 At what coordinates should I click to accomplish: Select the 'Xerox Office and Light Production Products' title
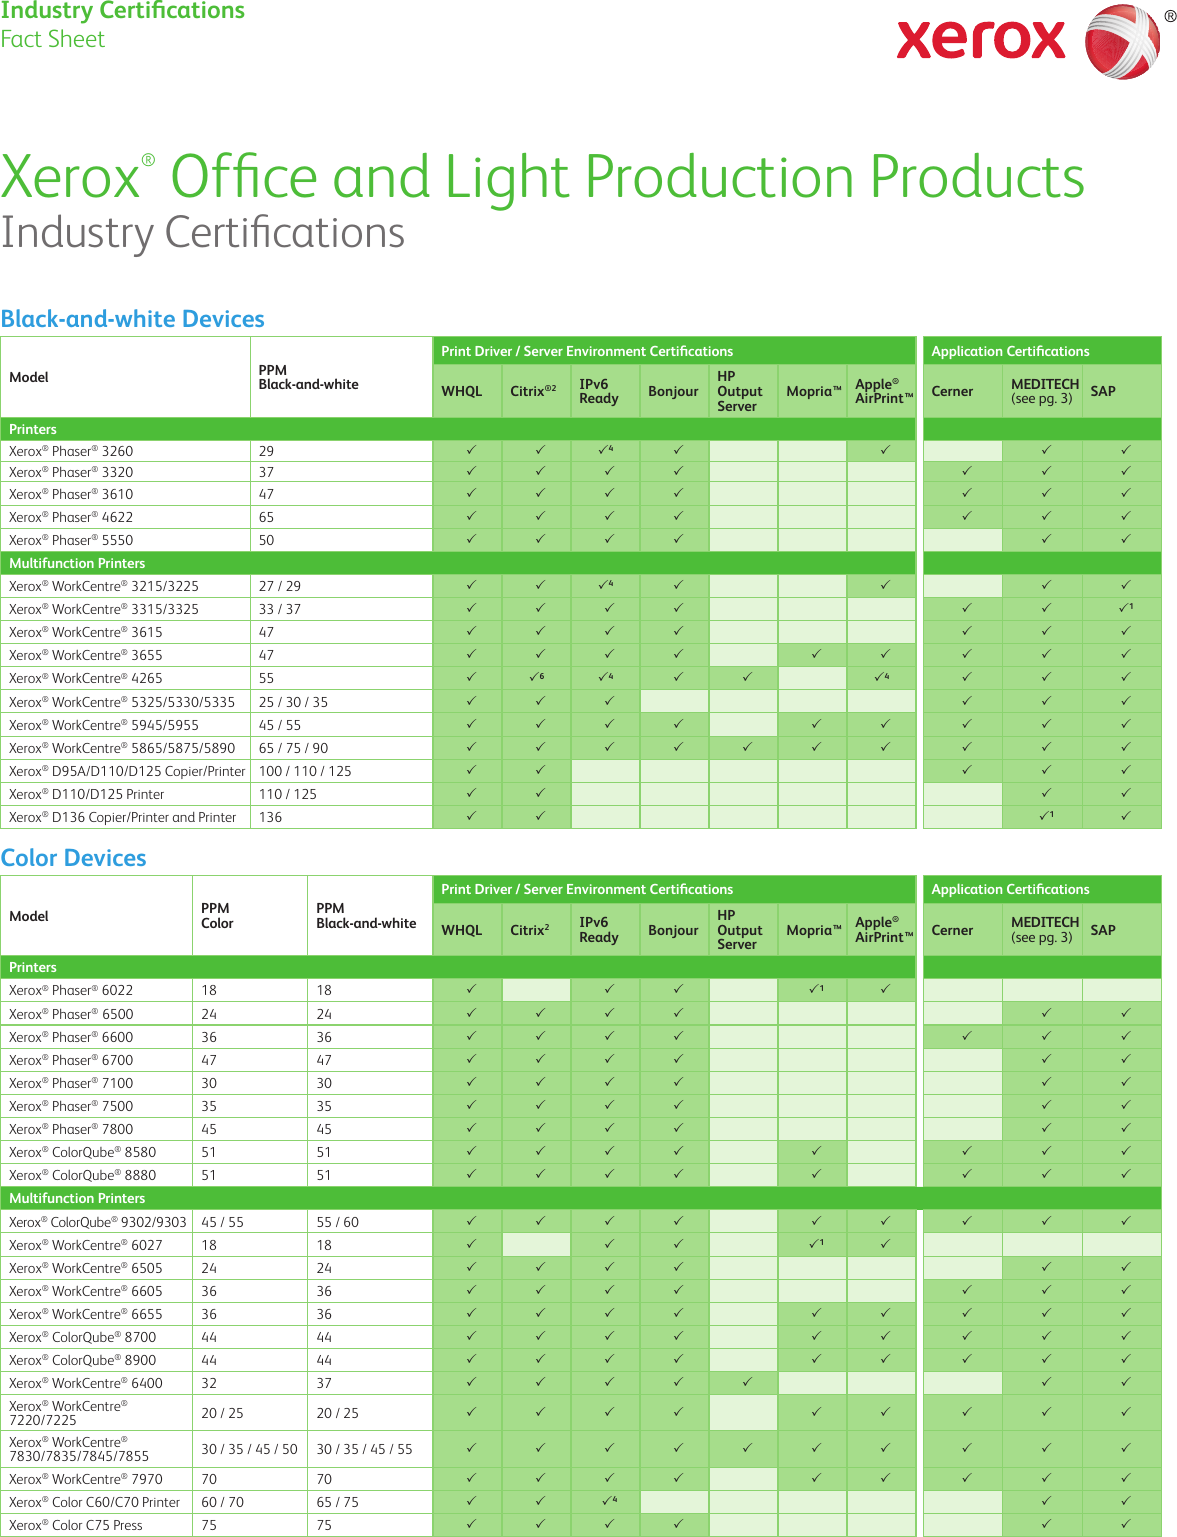[x=543, y=176]
